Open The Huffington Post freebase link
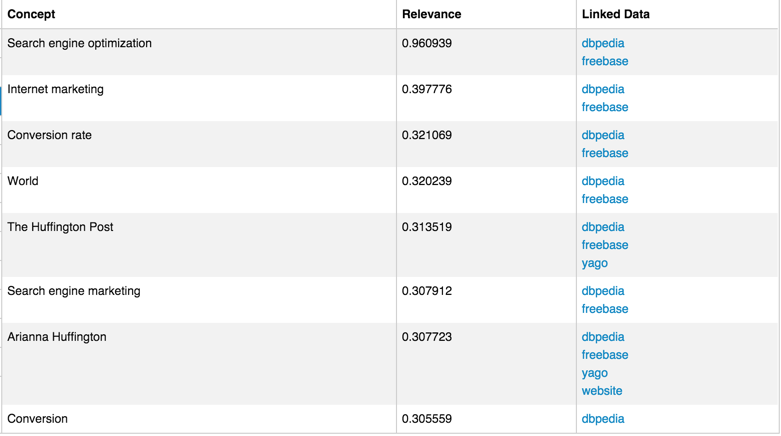 point(604,245)
